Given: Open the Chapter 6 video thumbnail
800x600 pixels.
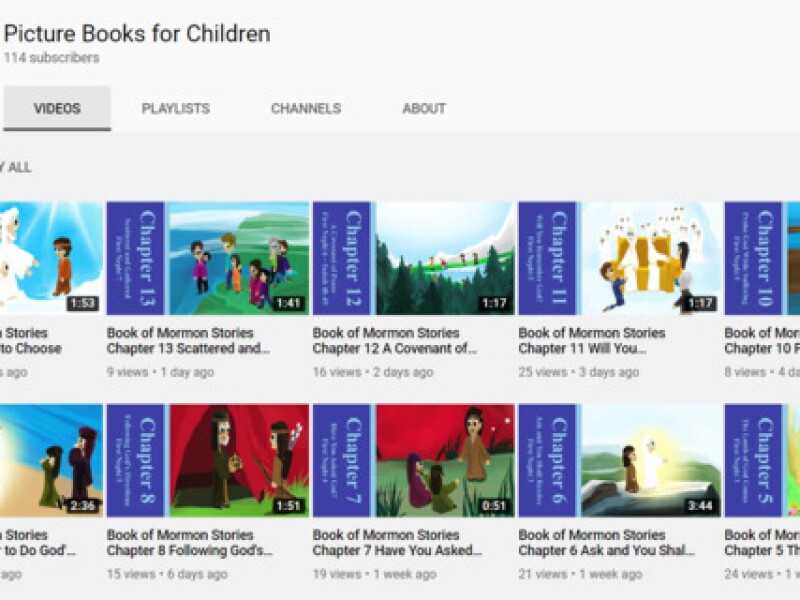Looking at the screenshot, I should click(619, 460).
